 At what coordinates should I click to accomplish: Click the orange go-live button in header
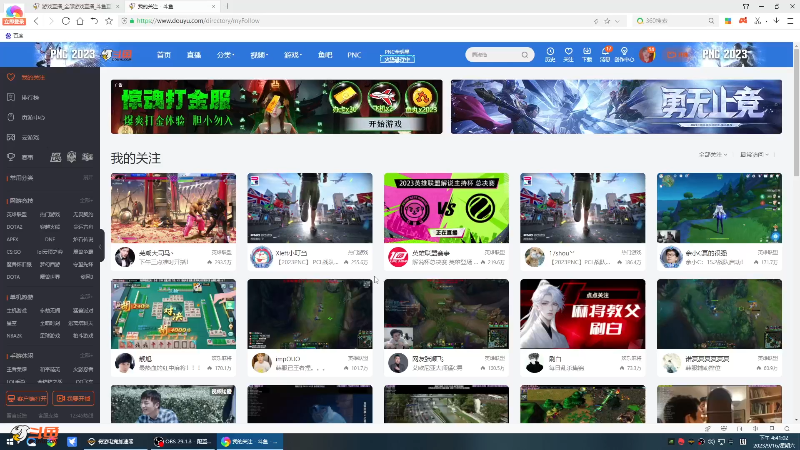pos(678,55)
